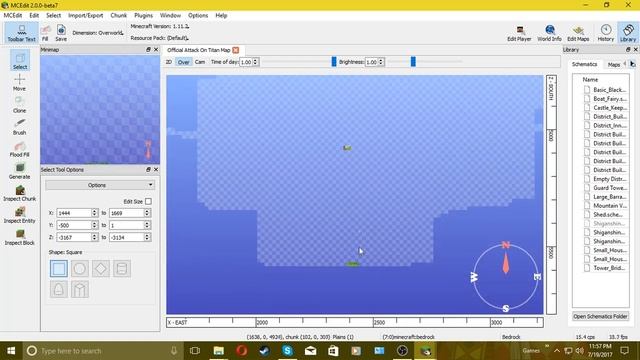Image resolution: width=640 pixels, height=360 pixels.
Task: Move the Brightness slider handle
Action: [413, 62]
